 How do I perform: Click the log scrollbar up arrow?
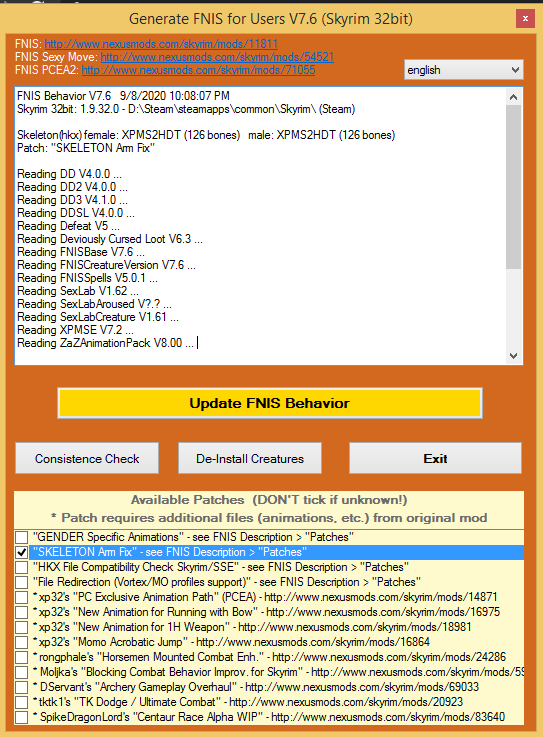click(x=513, y=97)
